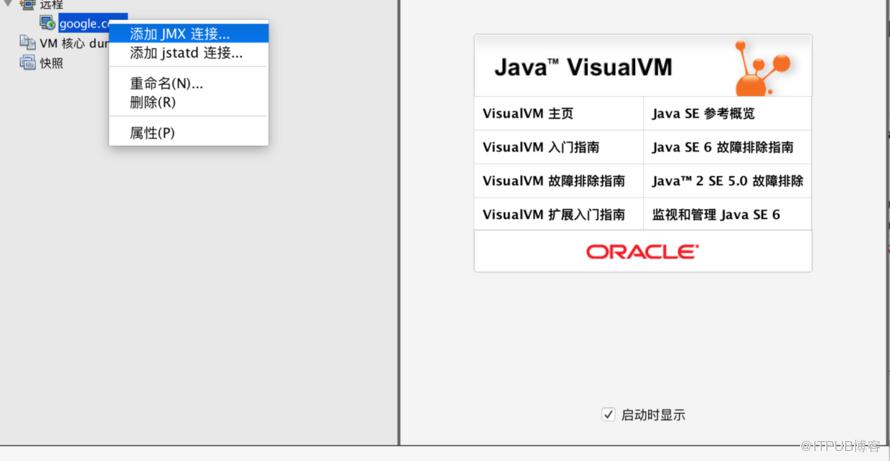Viewport: 890px width, 461px height.
Task: Open the VisualVM 扩展入门指南 link
Action: pyautogui.click(x=553, y=214)
